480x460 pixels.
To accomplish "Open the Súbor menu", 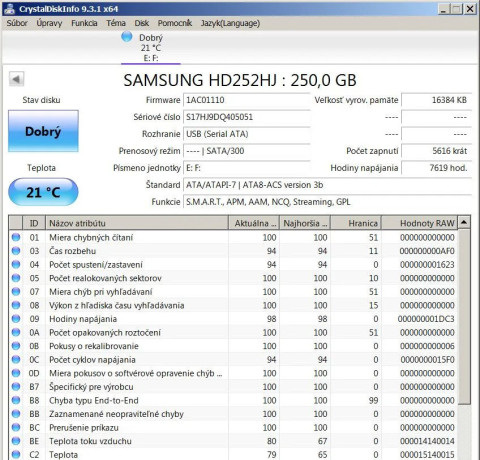I will 17,23.
